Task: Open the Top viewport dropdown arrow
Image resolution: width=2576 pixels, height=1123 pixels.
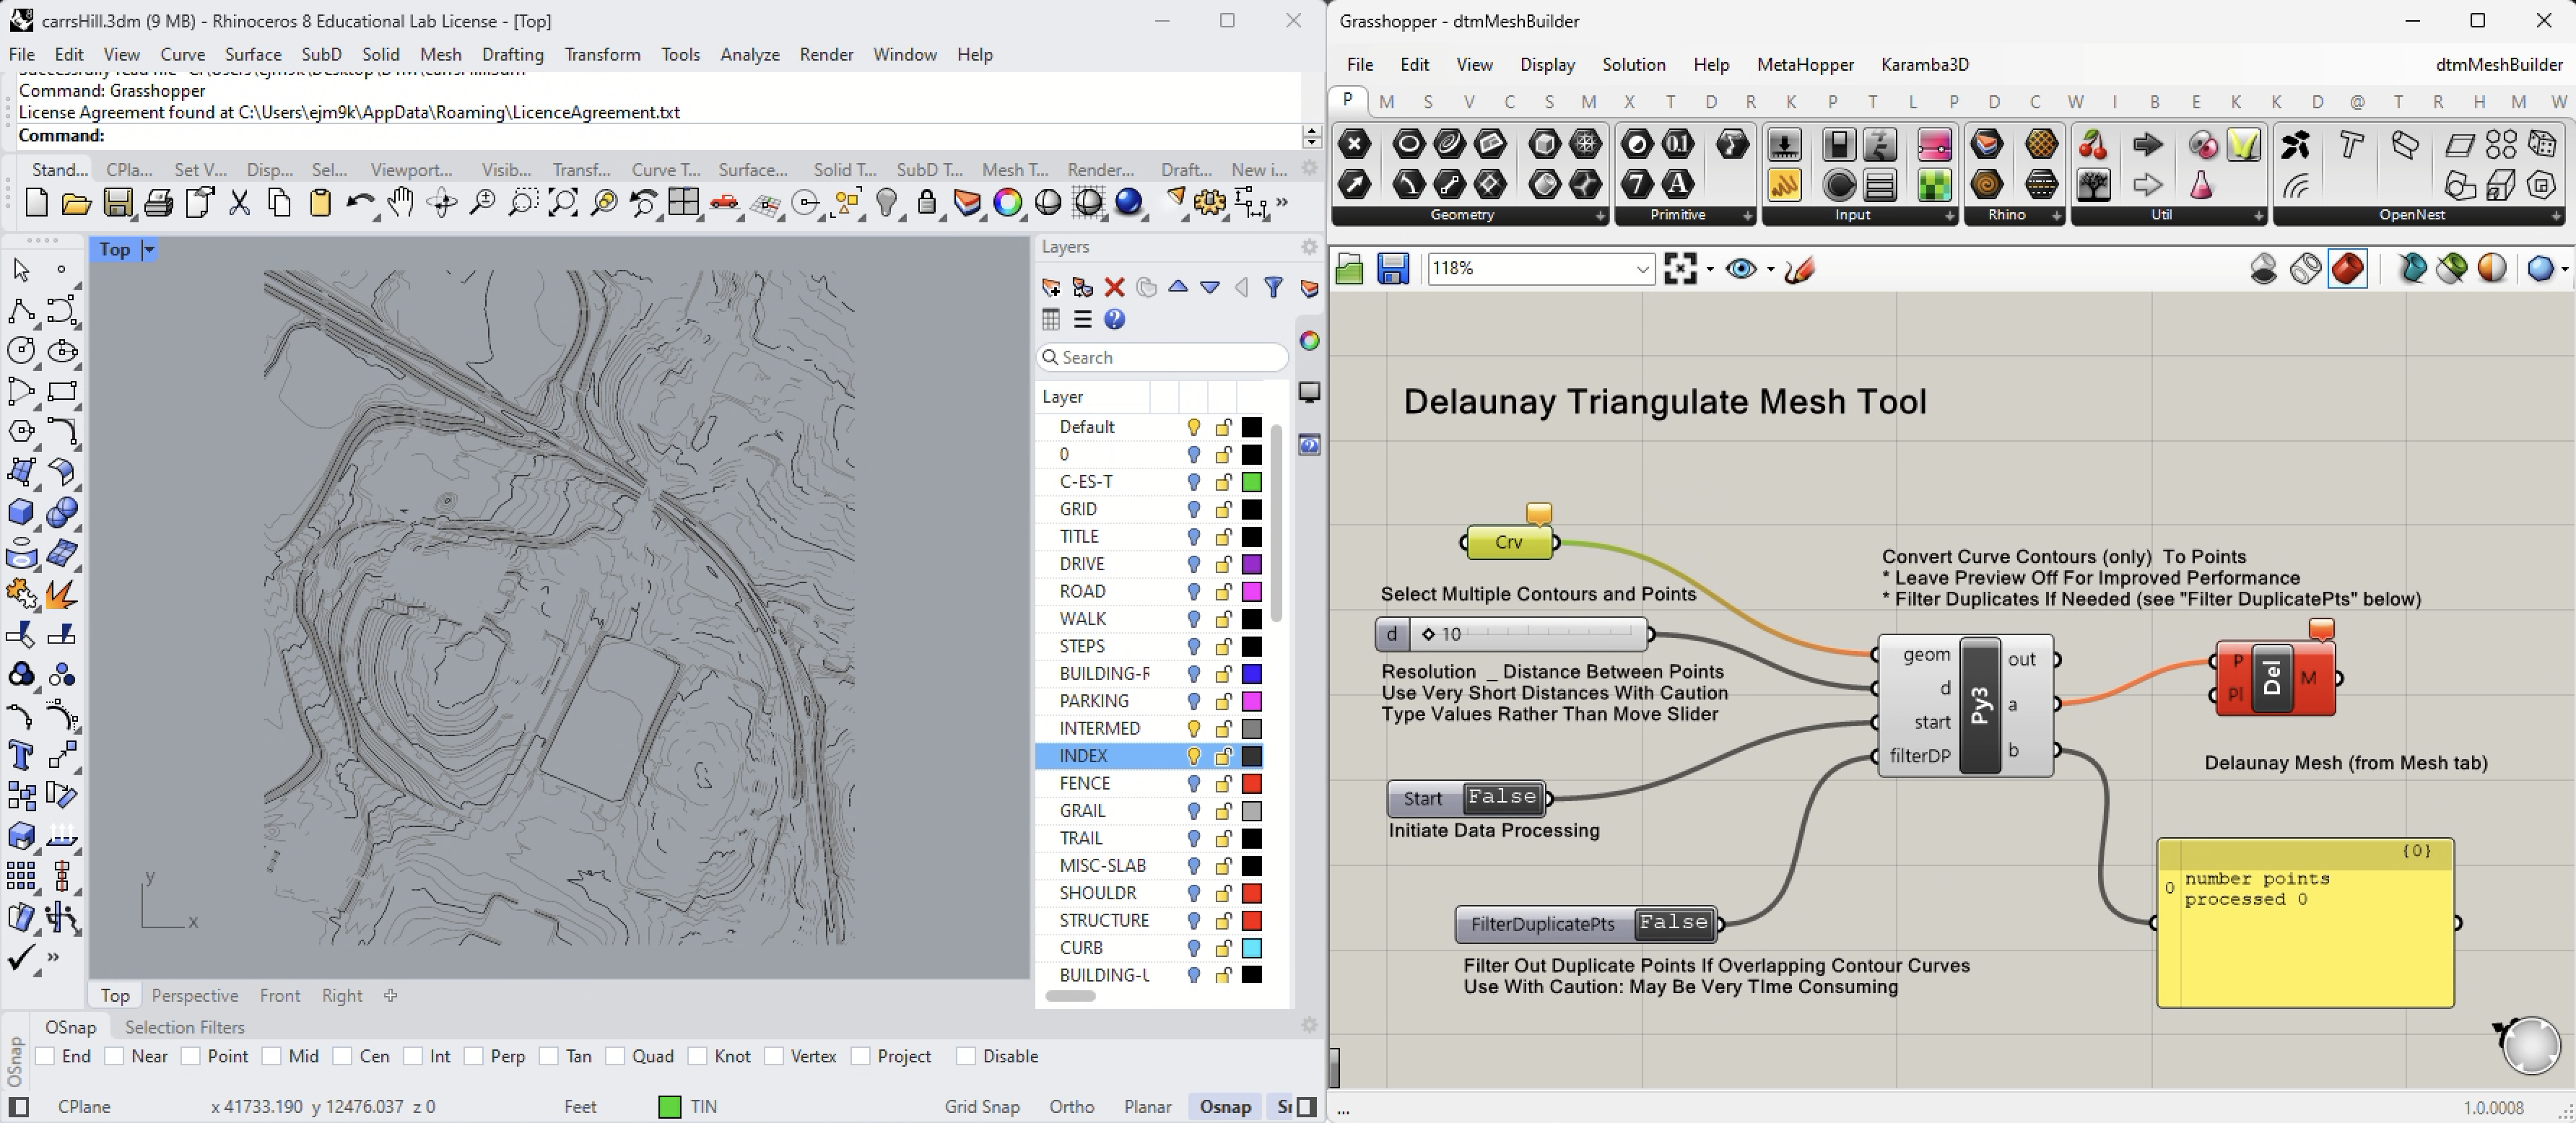Action: pos(148,250)
